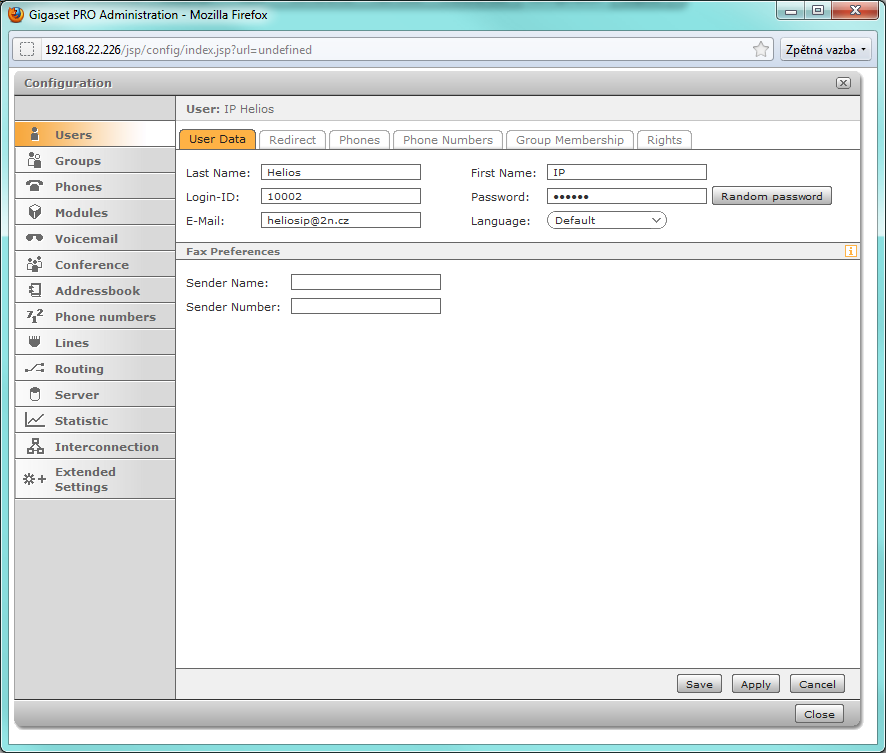Screen dimensions: 886x753
Task: Open the Group Membership tab
Action: click(x=569, y=140)
